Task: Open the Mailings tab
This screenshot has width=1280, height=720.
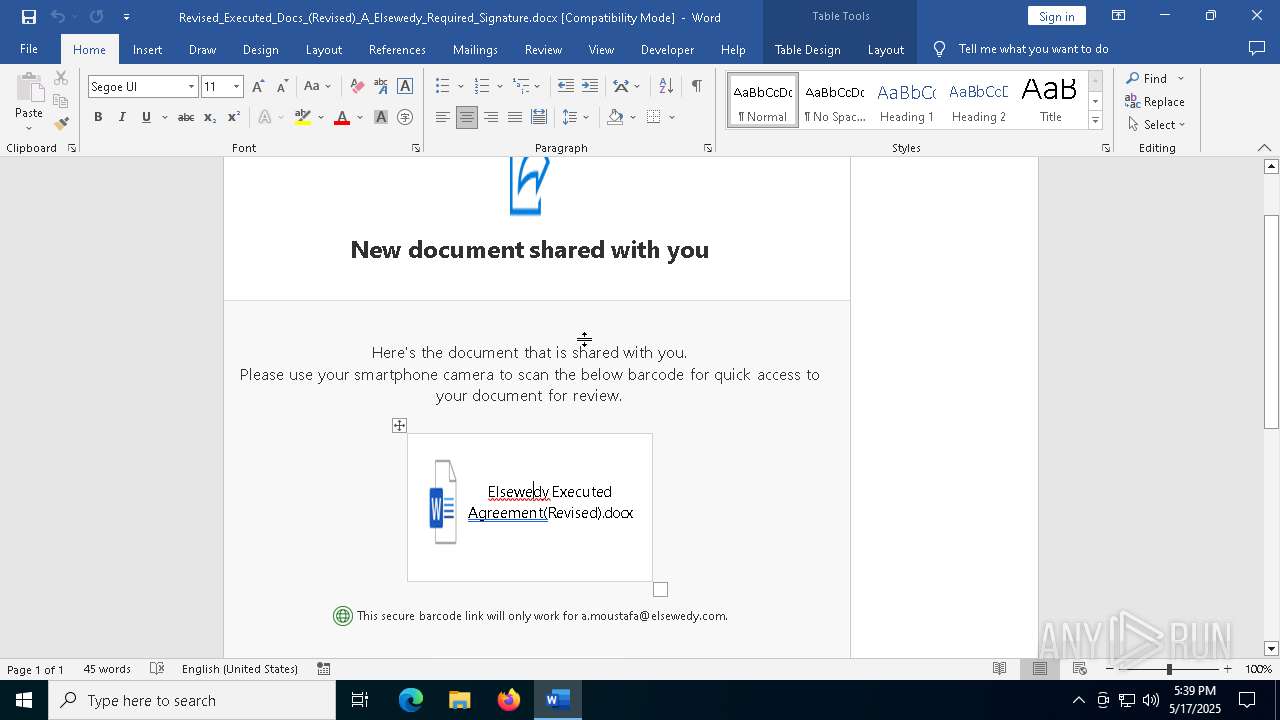Action: (475, 49)
